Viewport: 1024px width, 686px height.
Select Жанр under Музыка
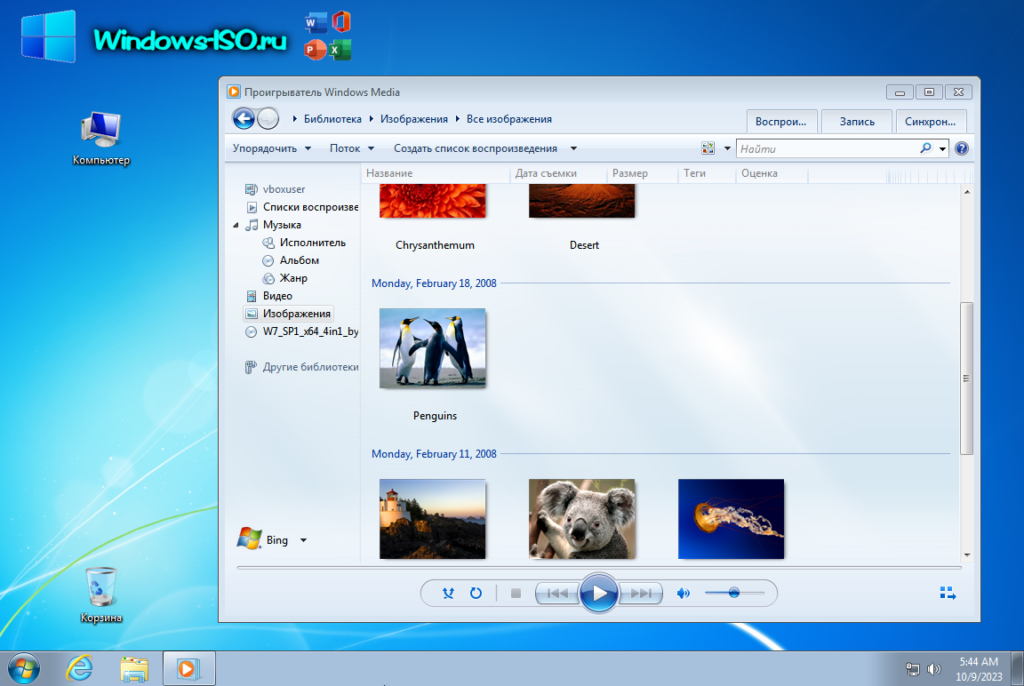pyautogui.click(x=293, y=278)
